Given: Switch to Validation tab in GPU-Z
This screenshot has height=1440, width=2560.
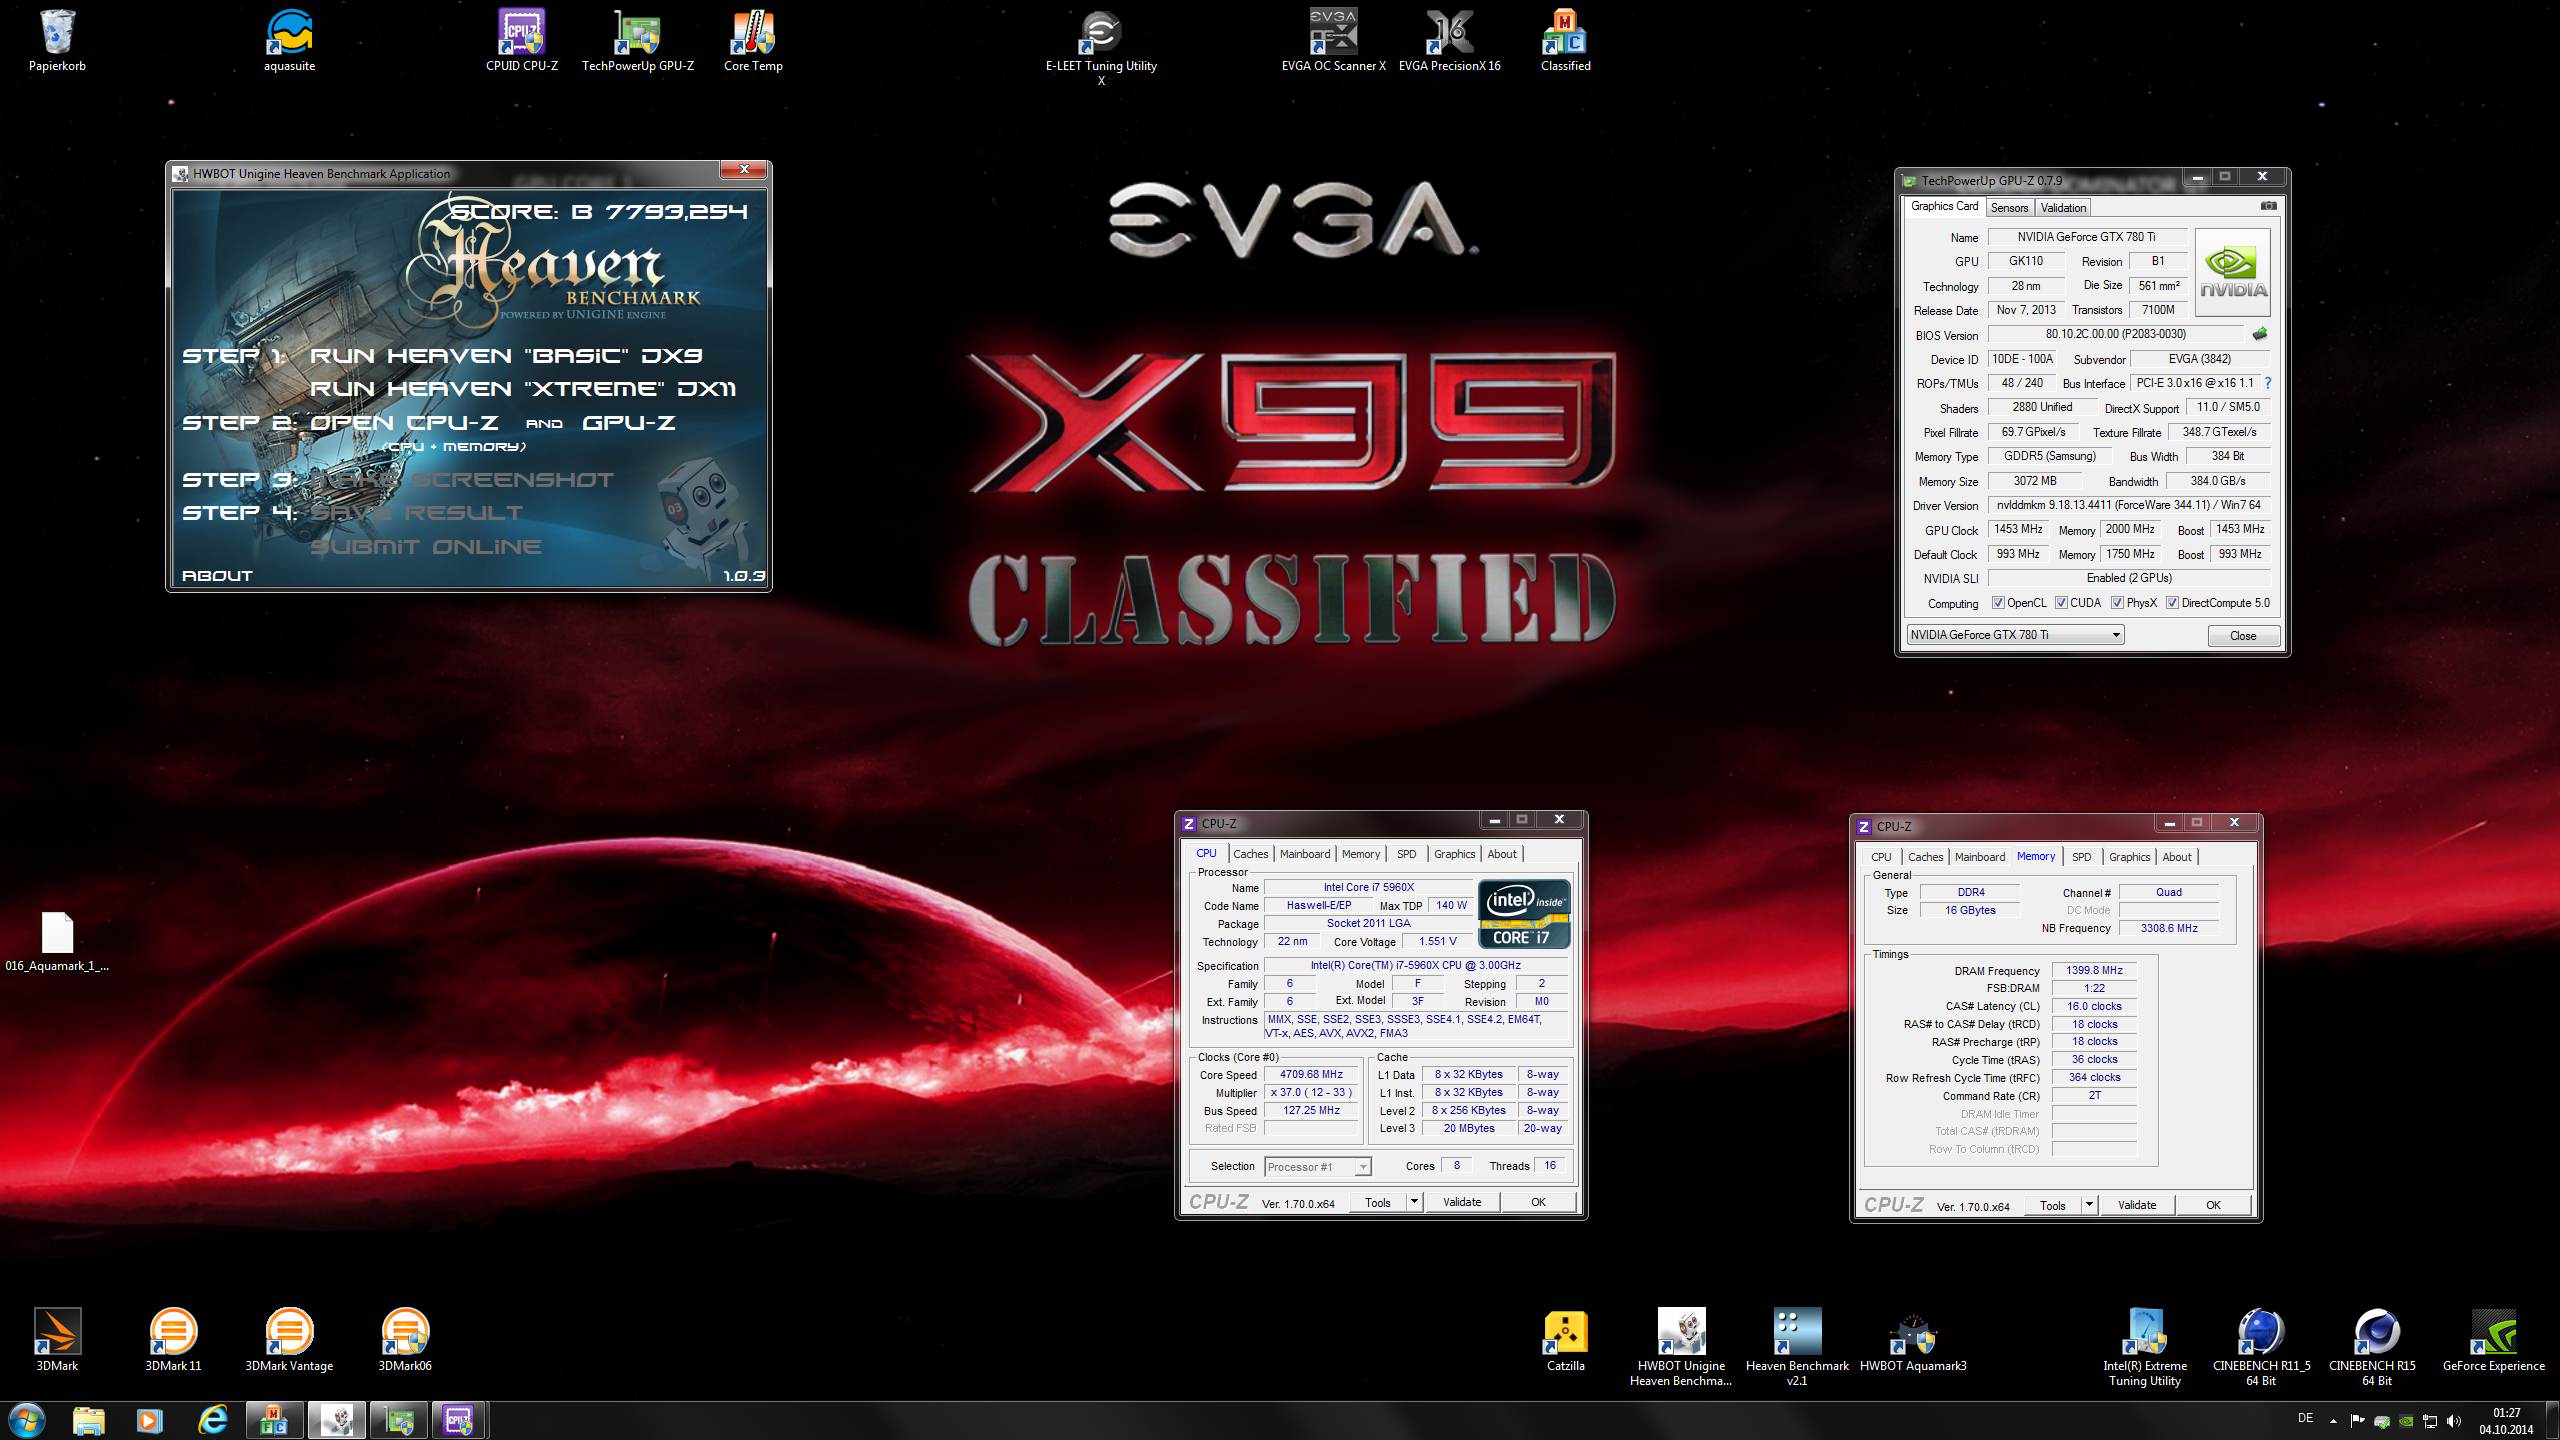Looking at the screenshot, I should (x=2063, y=208).
